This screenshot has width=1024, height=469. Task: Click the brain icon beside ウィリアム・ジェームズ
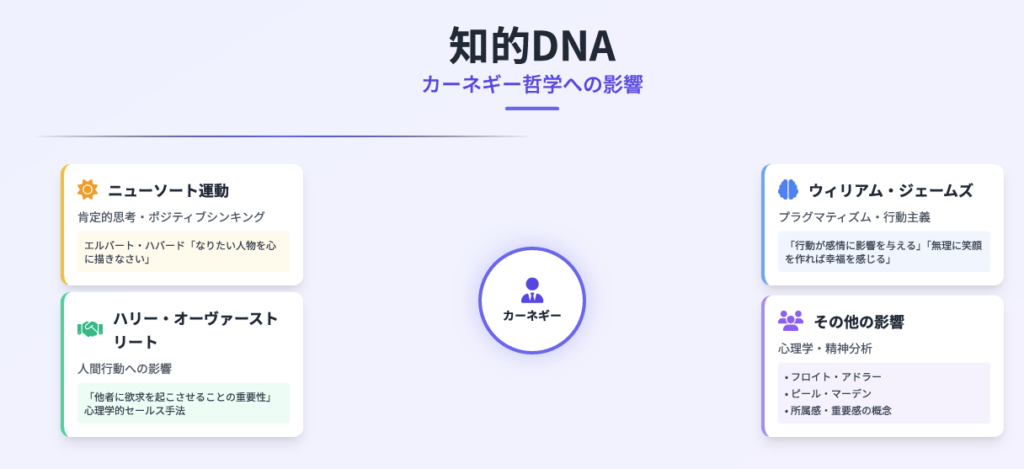click(x=788, y=190)
